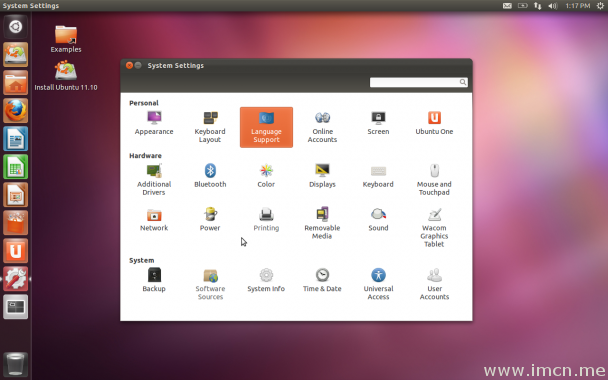Open the session gear menu

coord(599,6)
